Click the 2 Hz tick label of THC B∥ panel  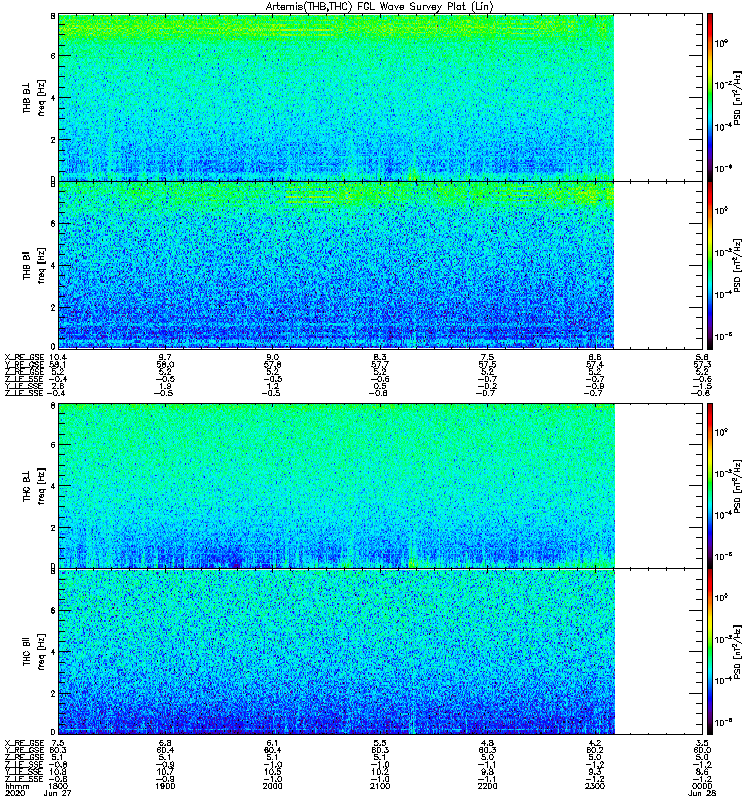click(x=53, y=694)
